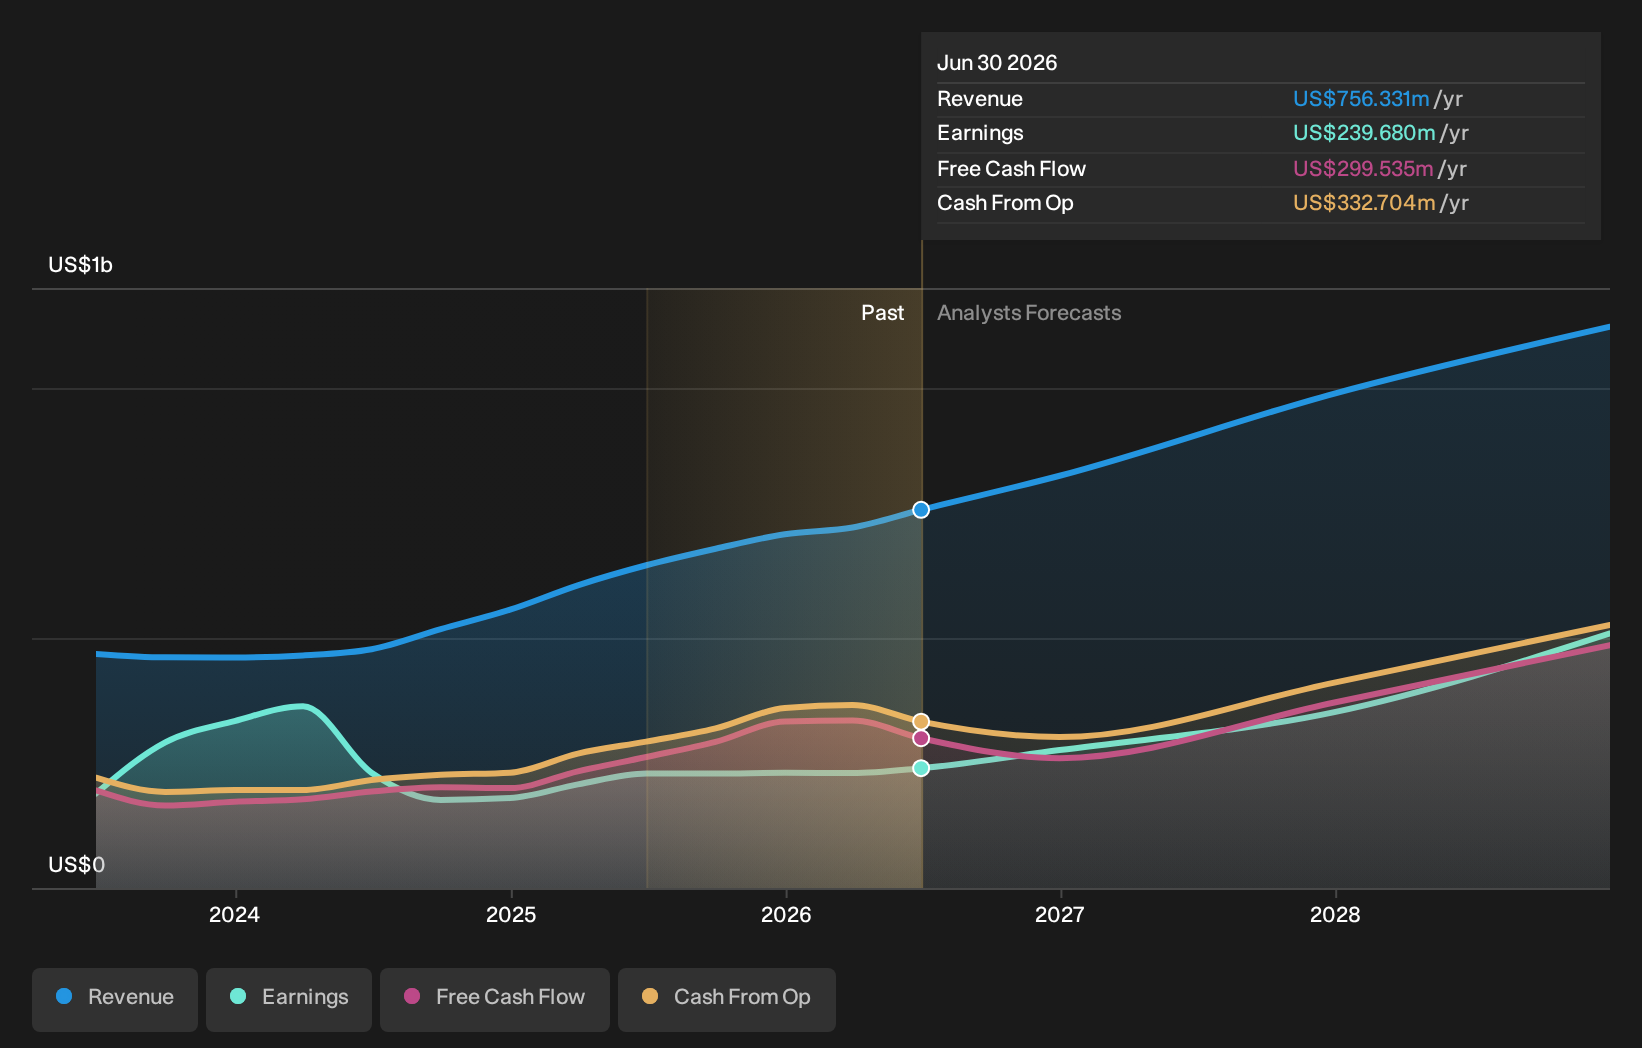This screenshot has width=1642, height=1048.
Task: Click the 2028 x-axis label
Action: coord(1335,914)
